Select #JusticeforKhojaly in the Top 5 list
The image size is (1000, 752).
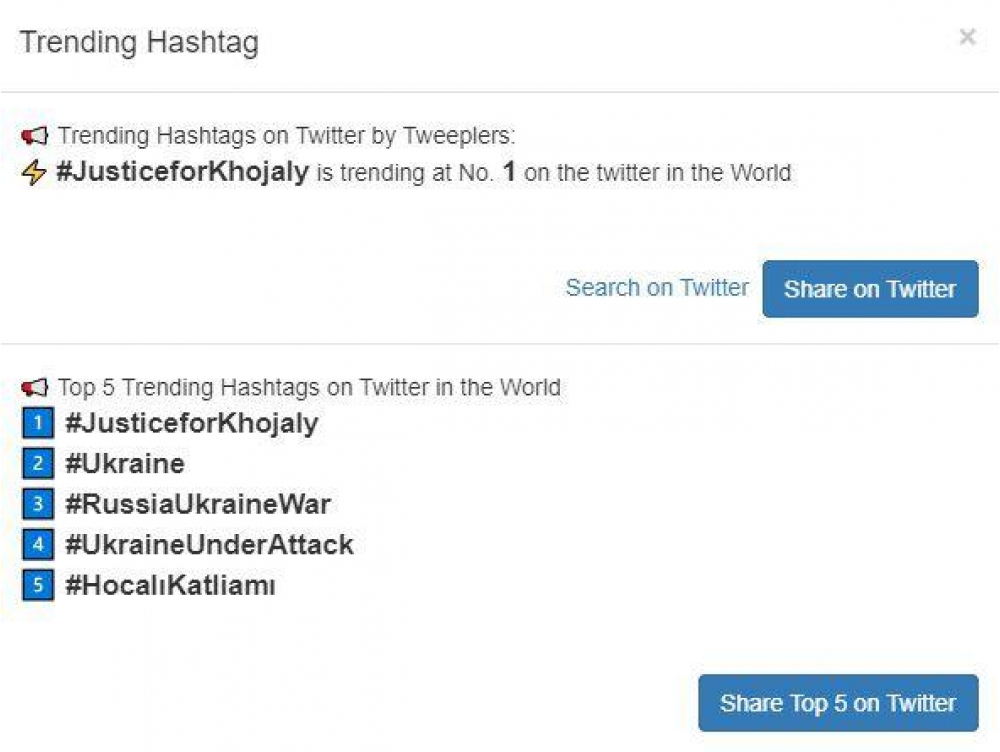coord(191,423)
